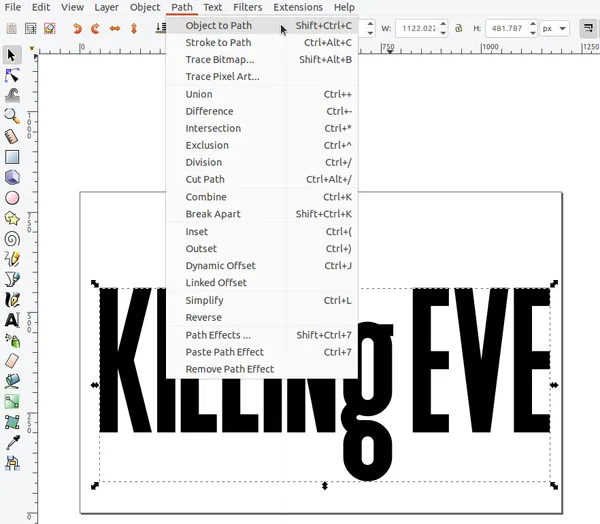Click the H height input field
The width and height of the screenshot is (600, 524).
point(507,29)
